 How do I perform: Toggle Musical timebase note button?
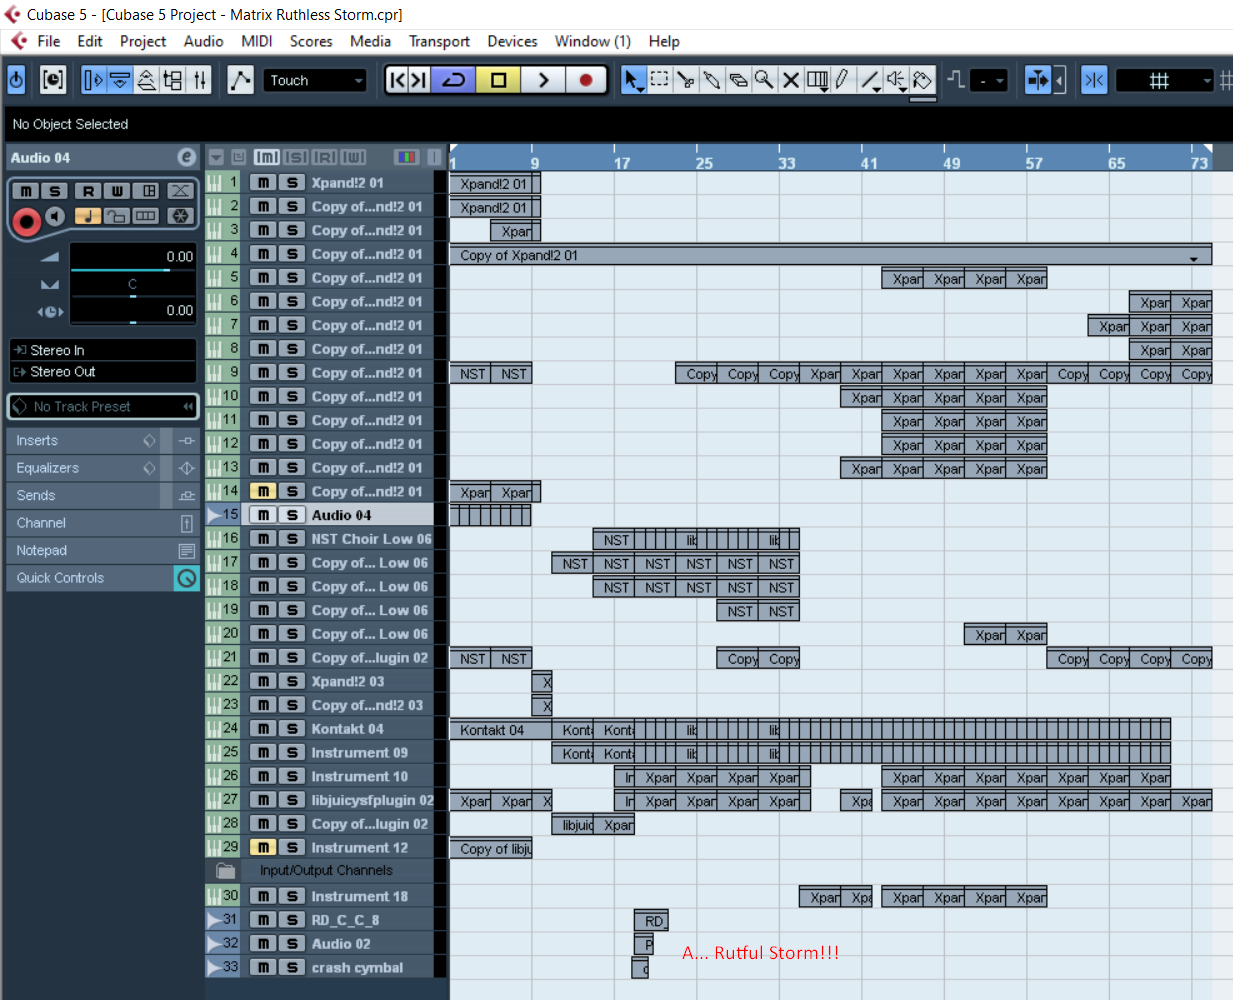click(x=88, y=216)
